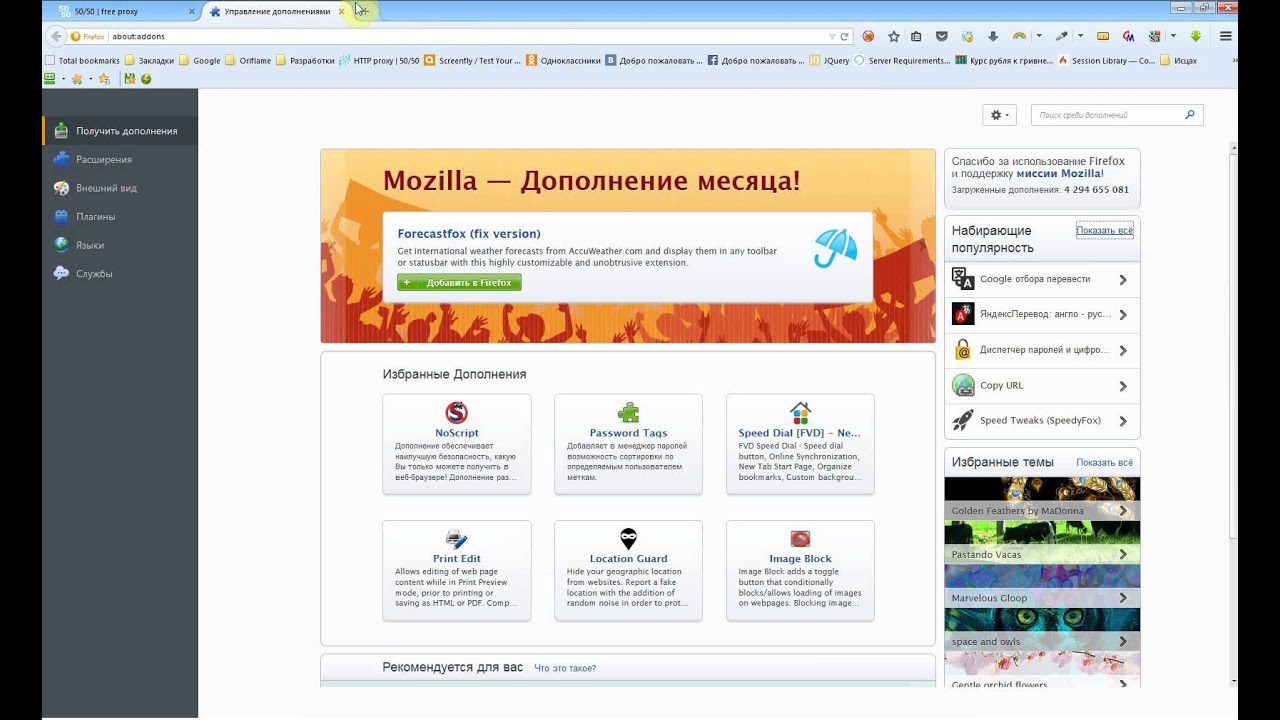Click the red-blue GM toolbar icon
Viewport: 1280px width, 720px height.
[1128, 36]
